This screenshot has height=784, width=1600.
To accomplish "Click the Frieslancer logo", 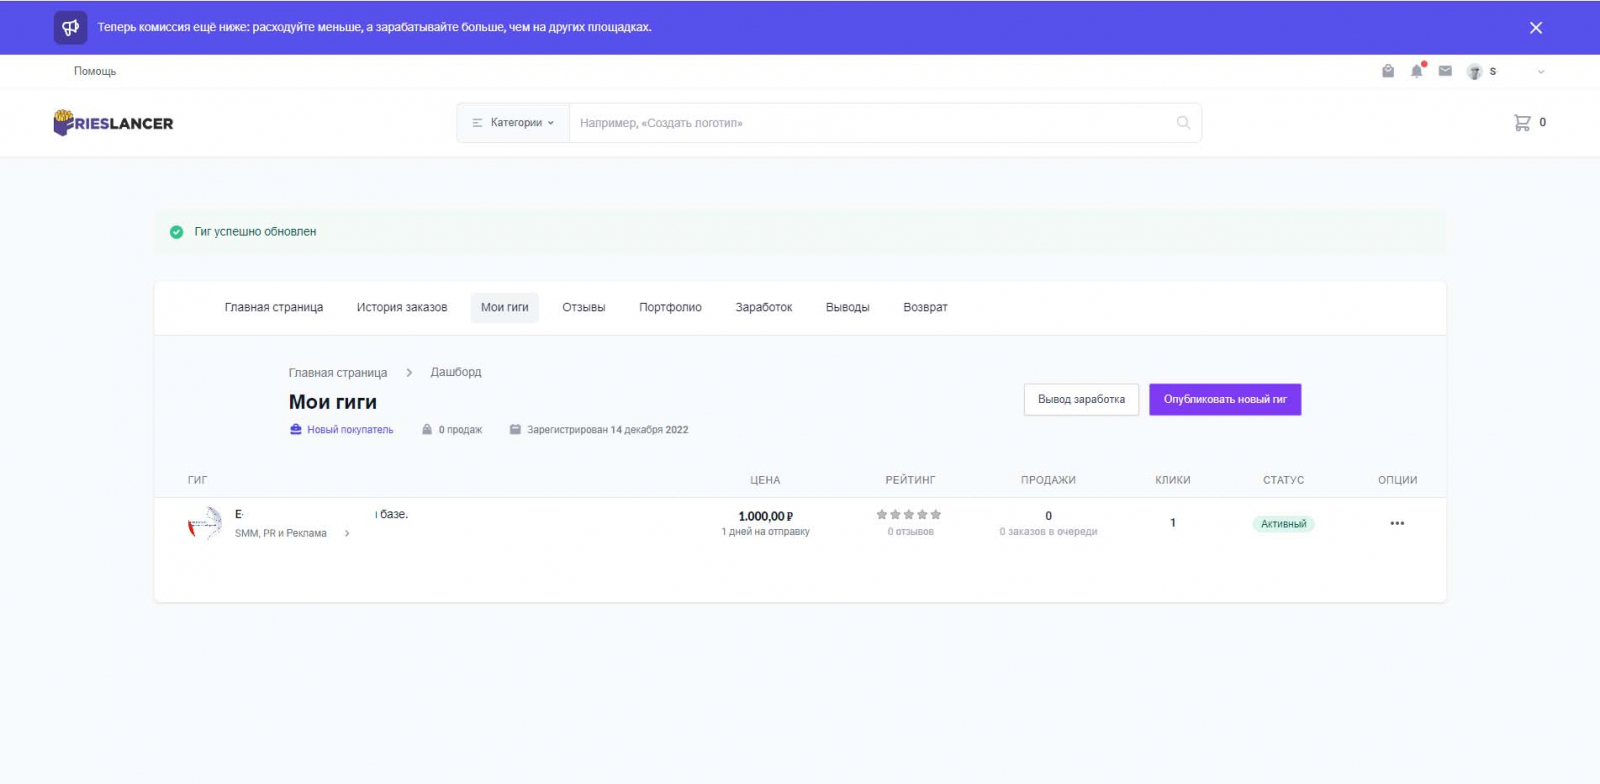I will point(114,123).
